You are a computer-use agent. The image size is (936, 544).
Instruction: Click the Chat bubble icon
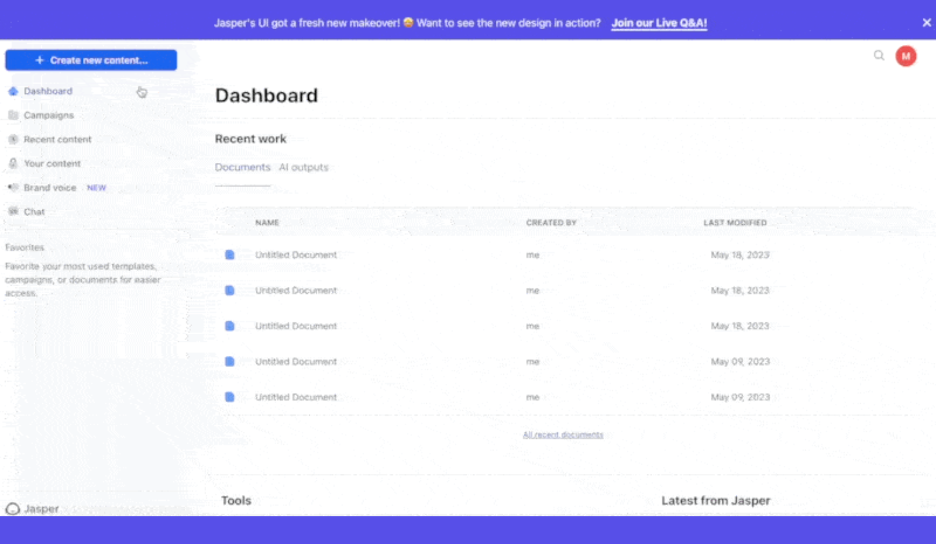coord(13,211)
